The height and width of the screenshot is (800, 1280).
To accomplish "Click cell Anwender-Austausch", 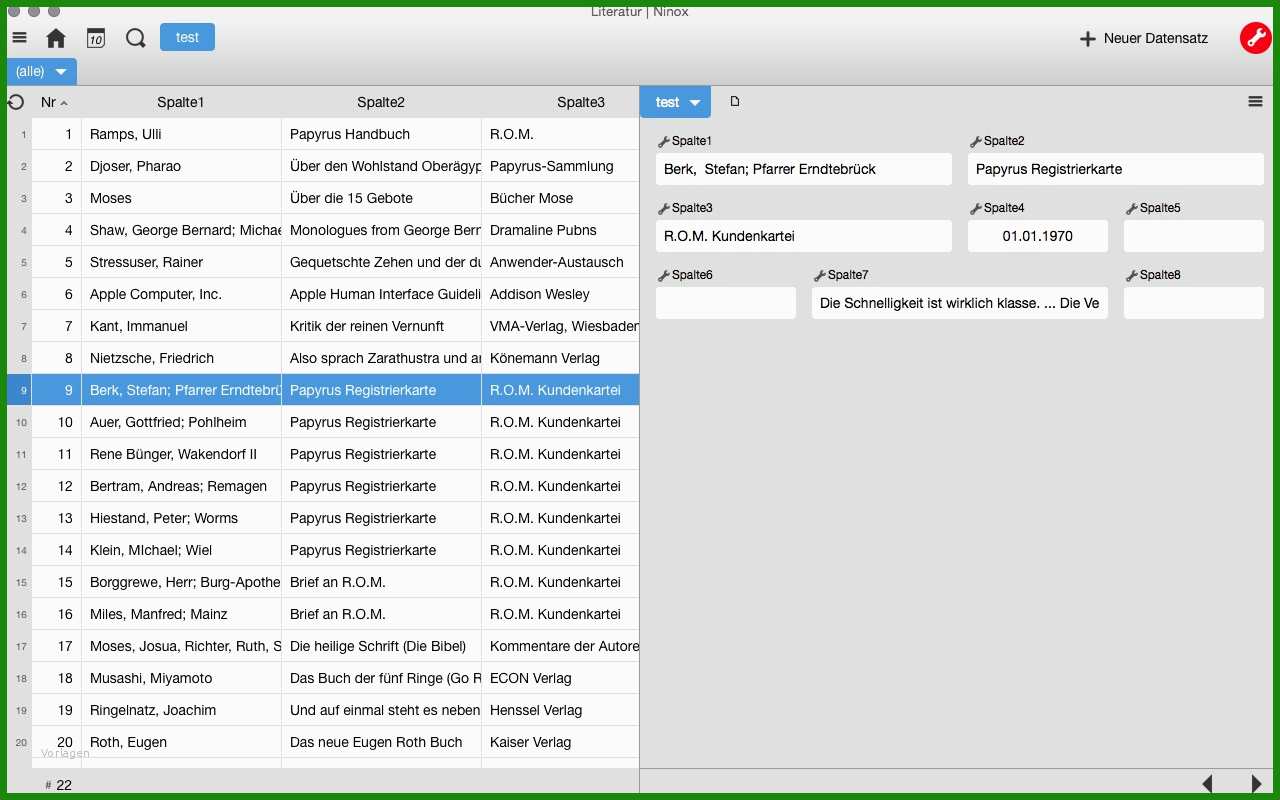I will pyautogui.click(x=560, y=262).
